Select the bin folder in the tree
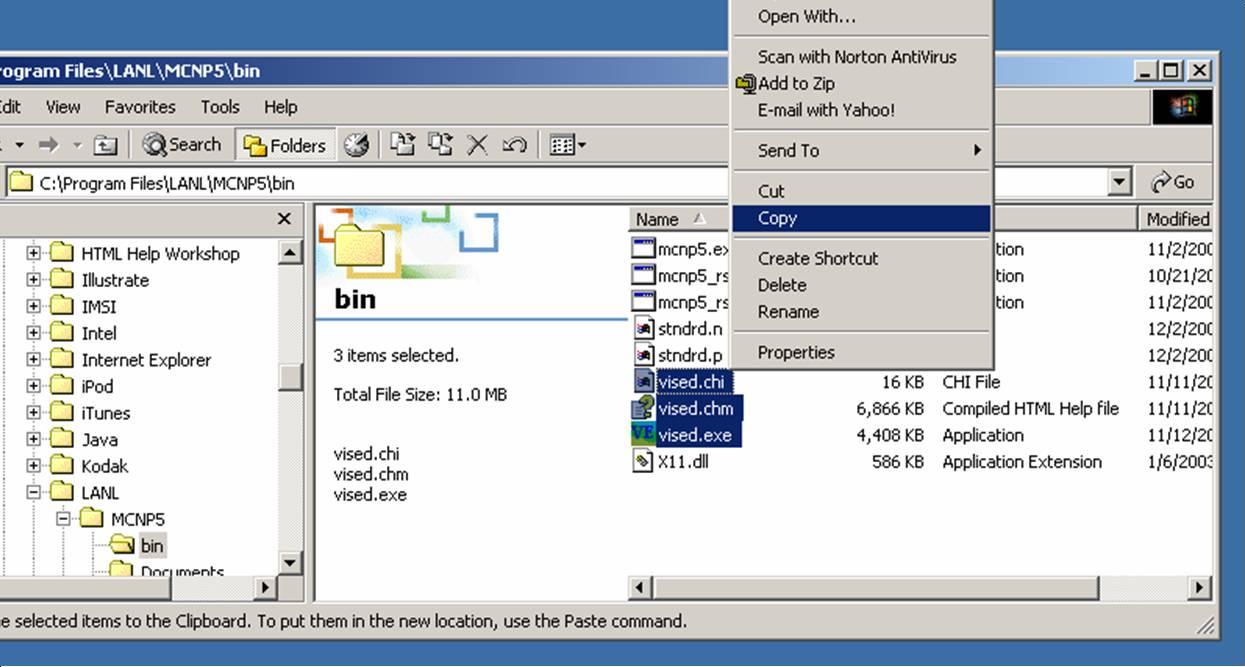1245x667 pixels. (151, 546)
